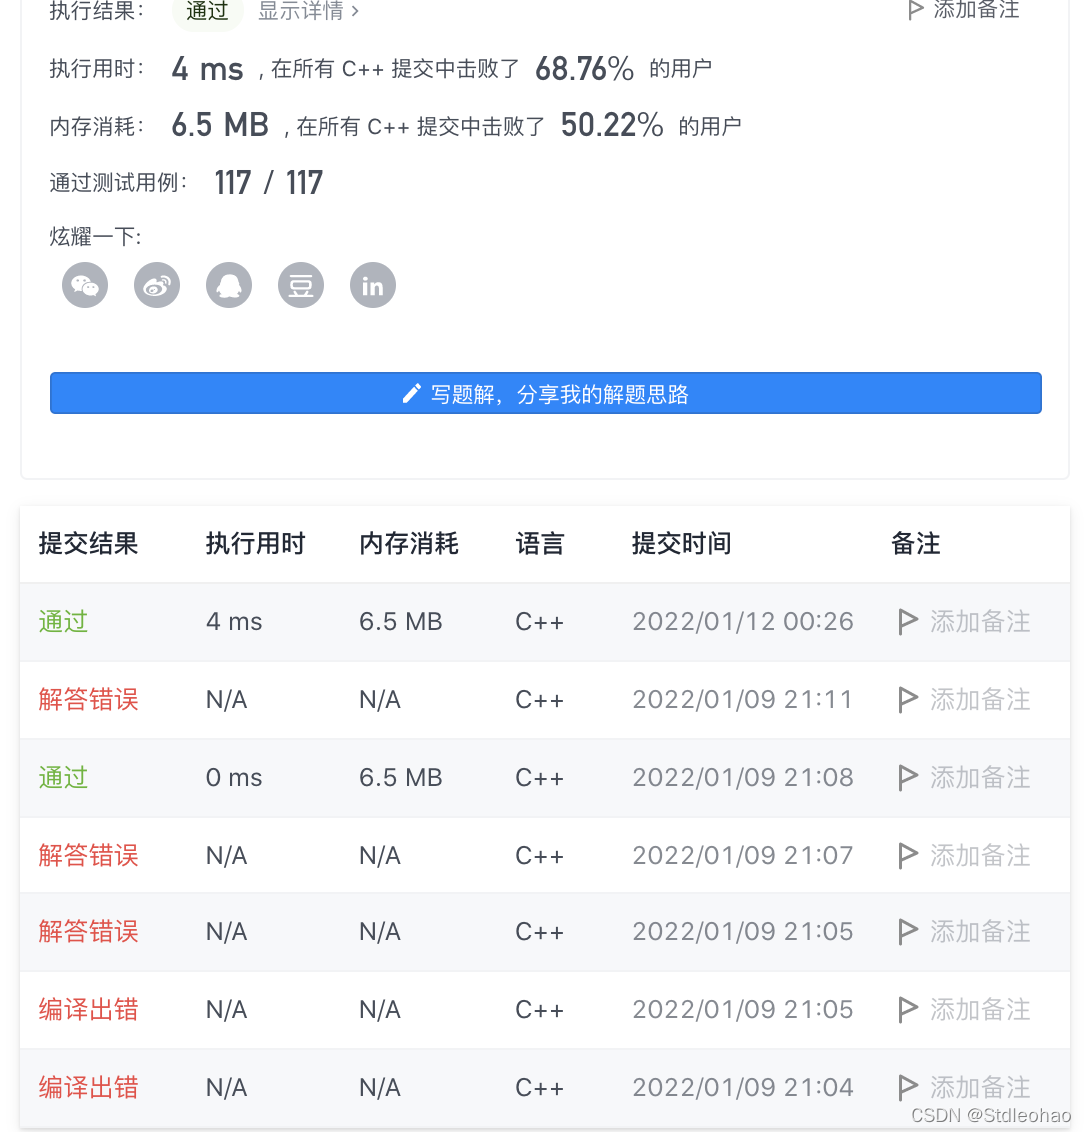Click flag icon in 2022/01/09 21:04 row

[908, 1087]
